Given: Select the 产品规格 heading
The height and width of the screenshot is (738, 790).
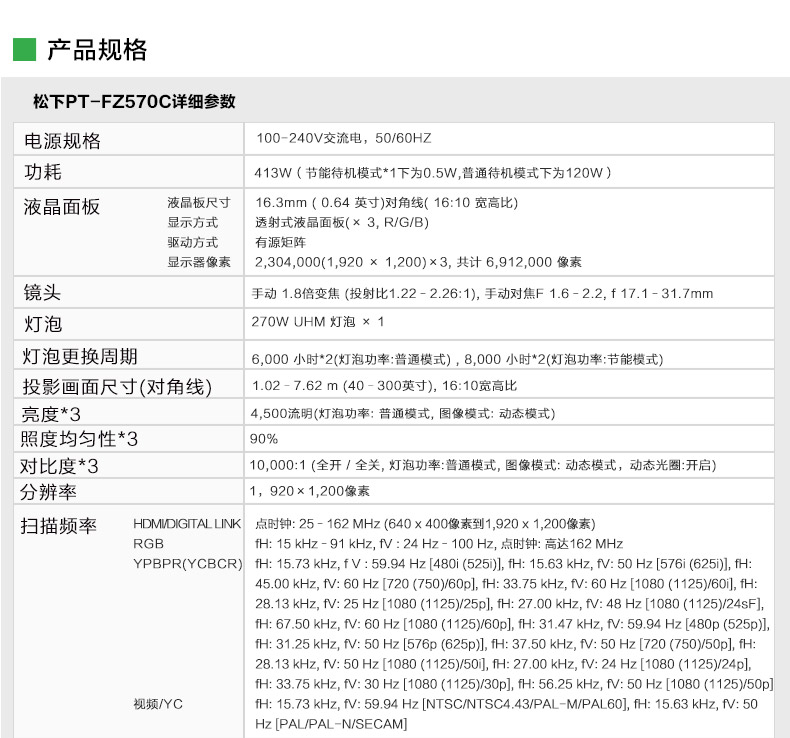Looking at the screenshot, I should (97, 50).
